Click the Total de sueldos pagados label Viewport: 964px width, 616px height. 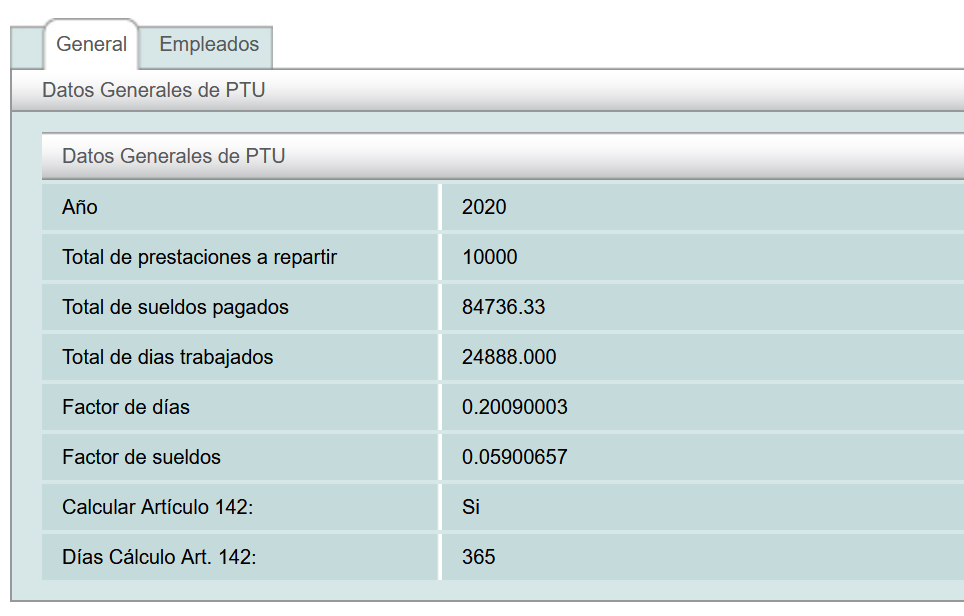pos(175,307)
